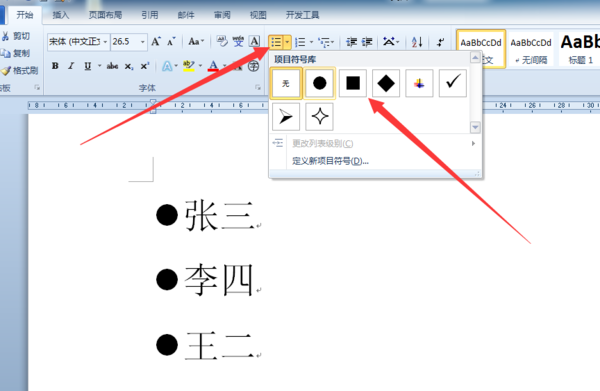The width and height of the screenshot is (600, 391).
Task: Open the 开发工具 tab
Action: coord(302,15)
